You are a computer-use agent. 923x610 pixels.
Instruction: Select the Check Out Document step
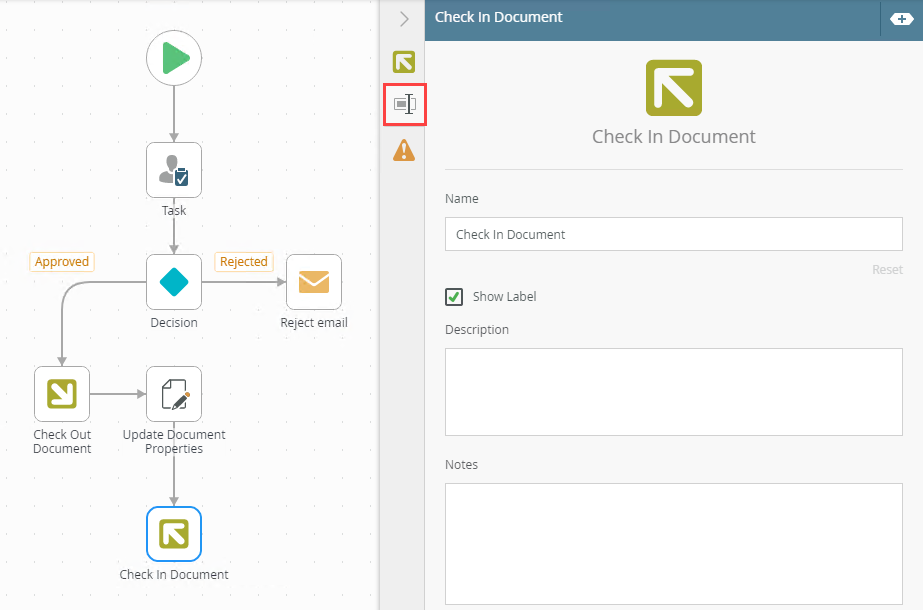pos(62,394)
